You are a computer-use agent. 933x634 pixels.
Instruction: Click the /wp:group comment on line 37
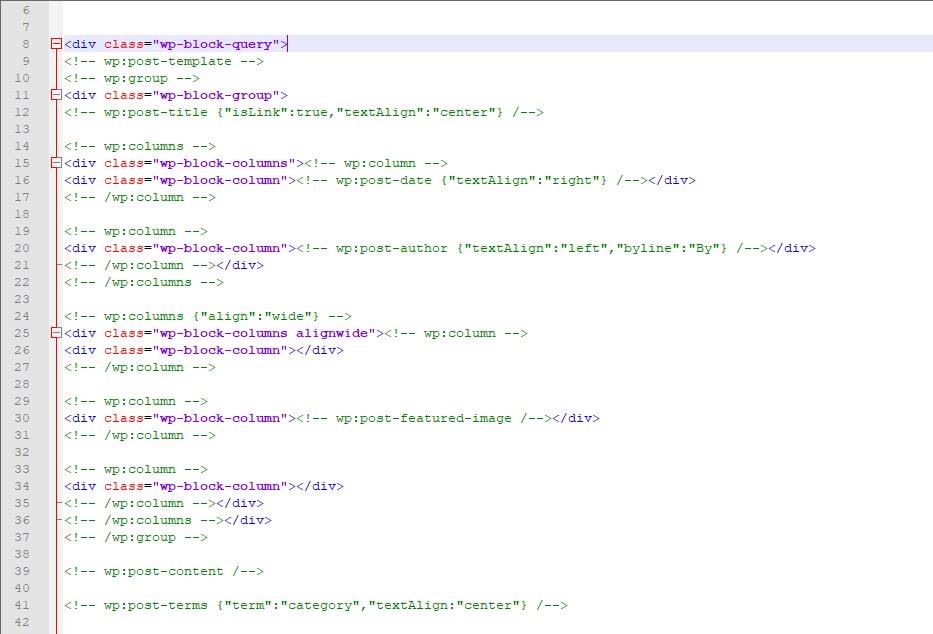point(136,537)
